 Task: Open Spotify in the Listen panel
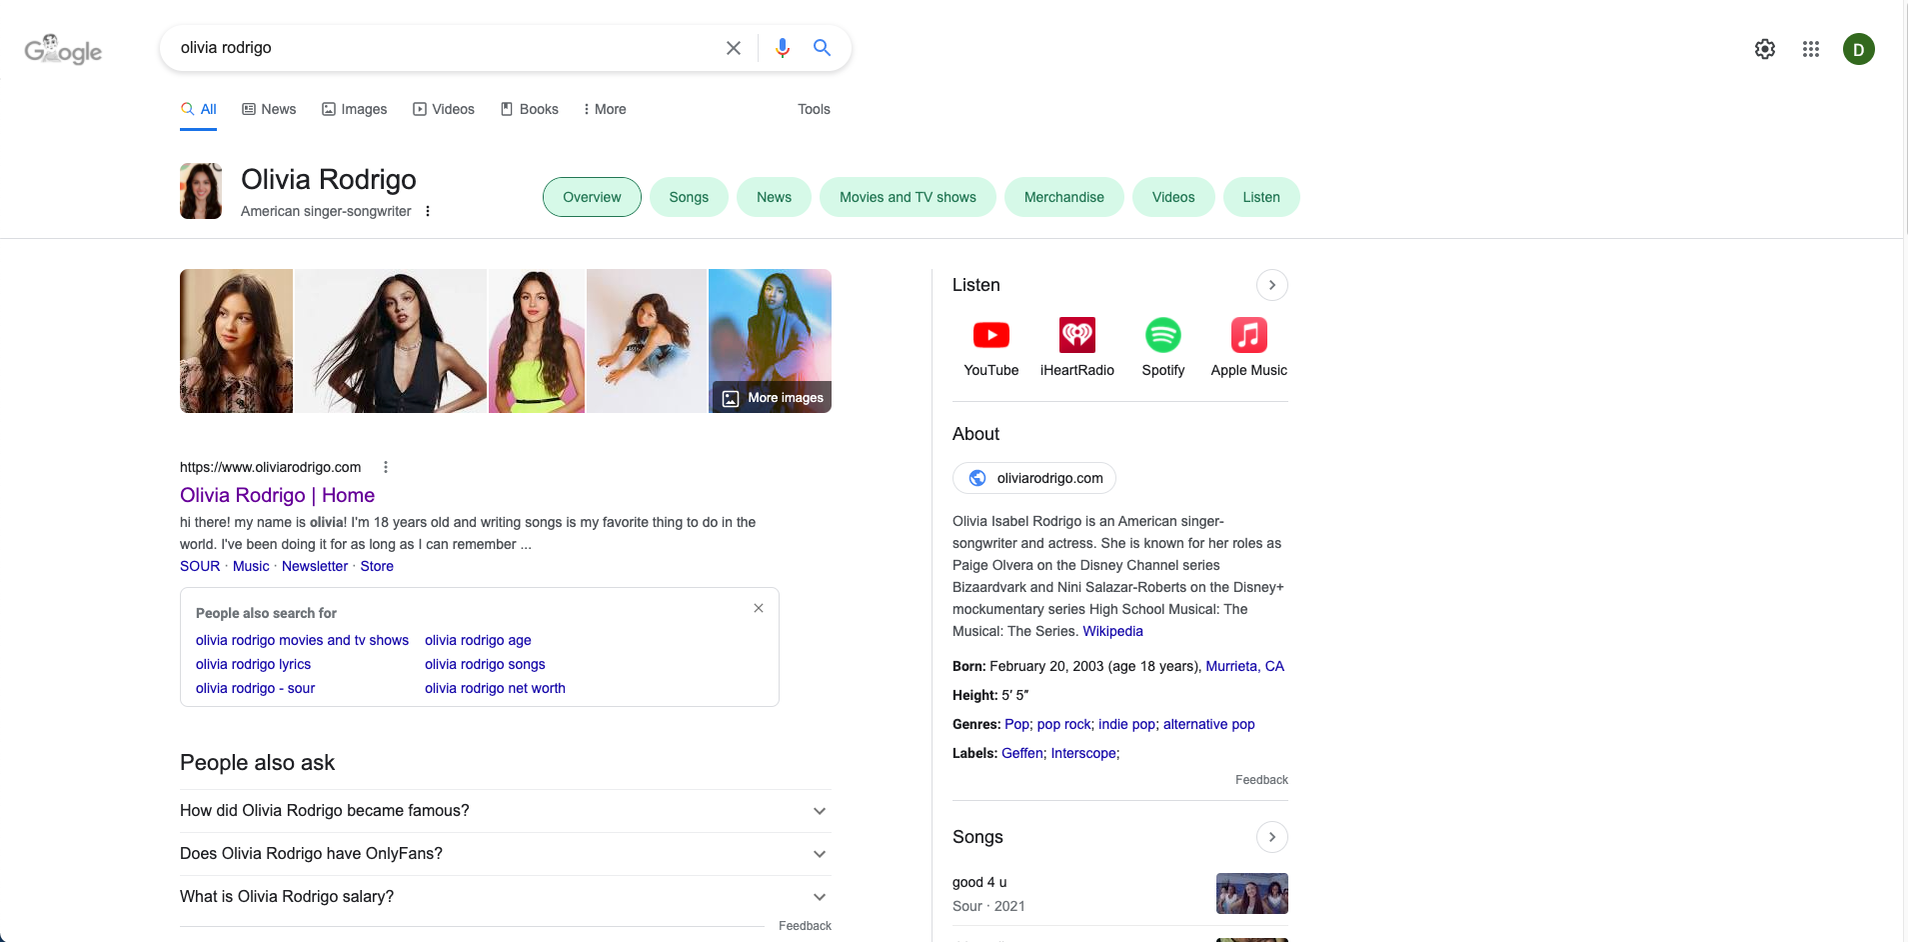tap(1163, 347)
